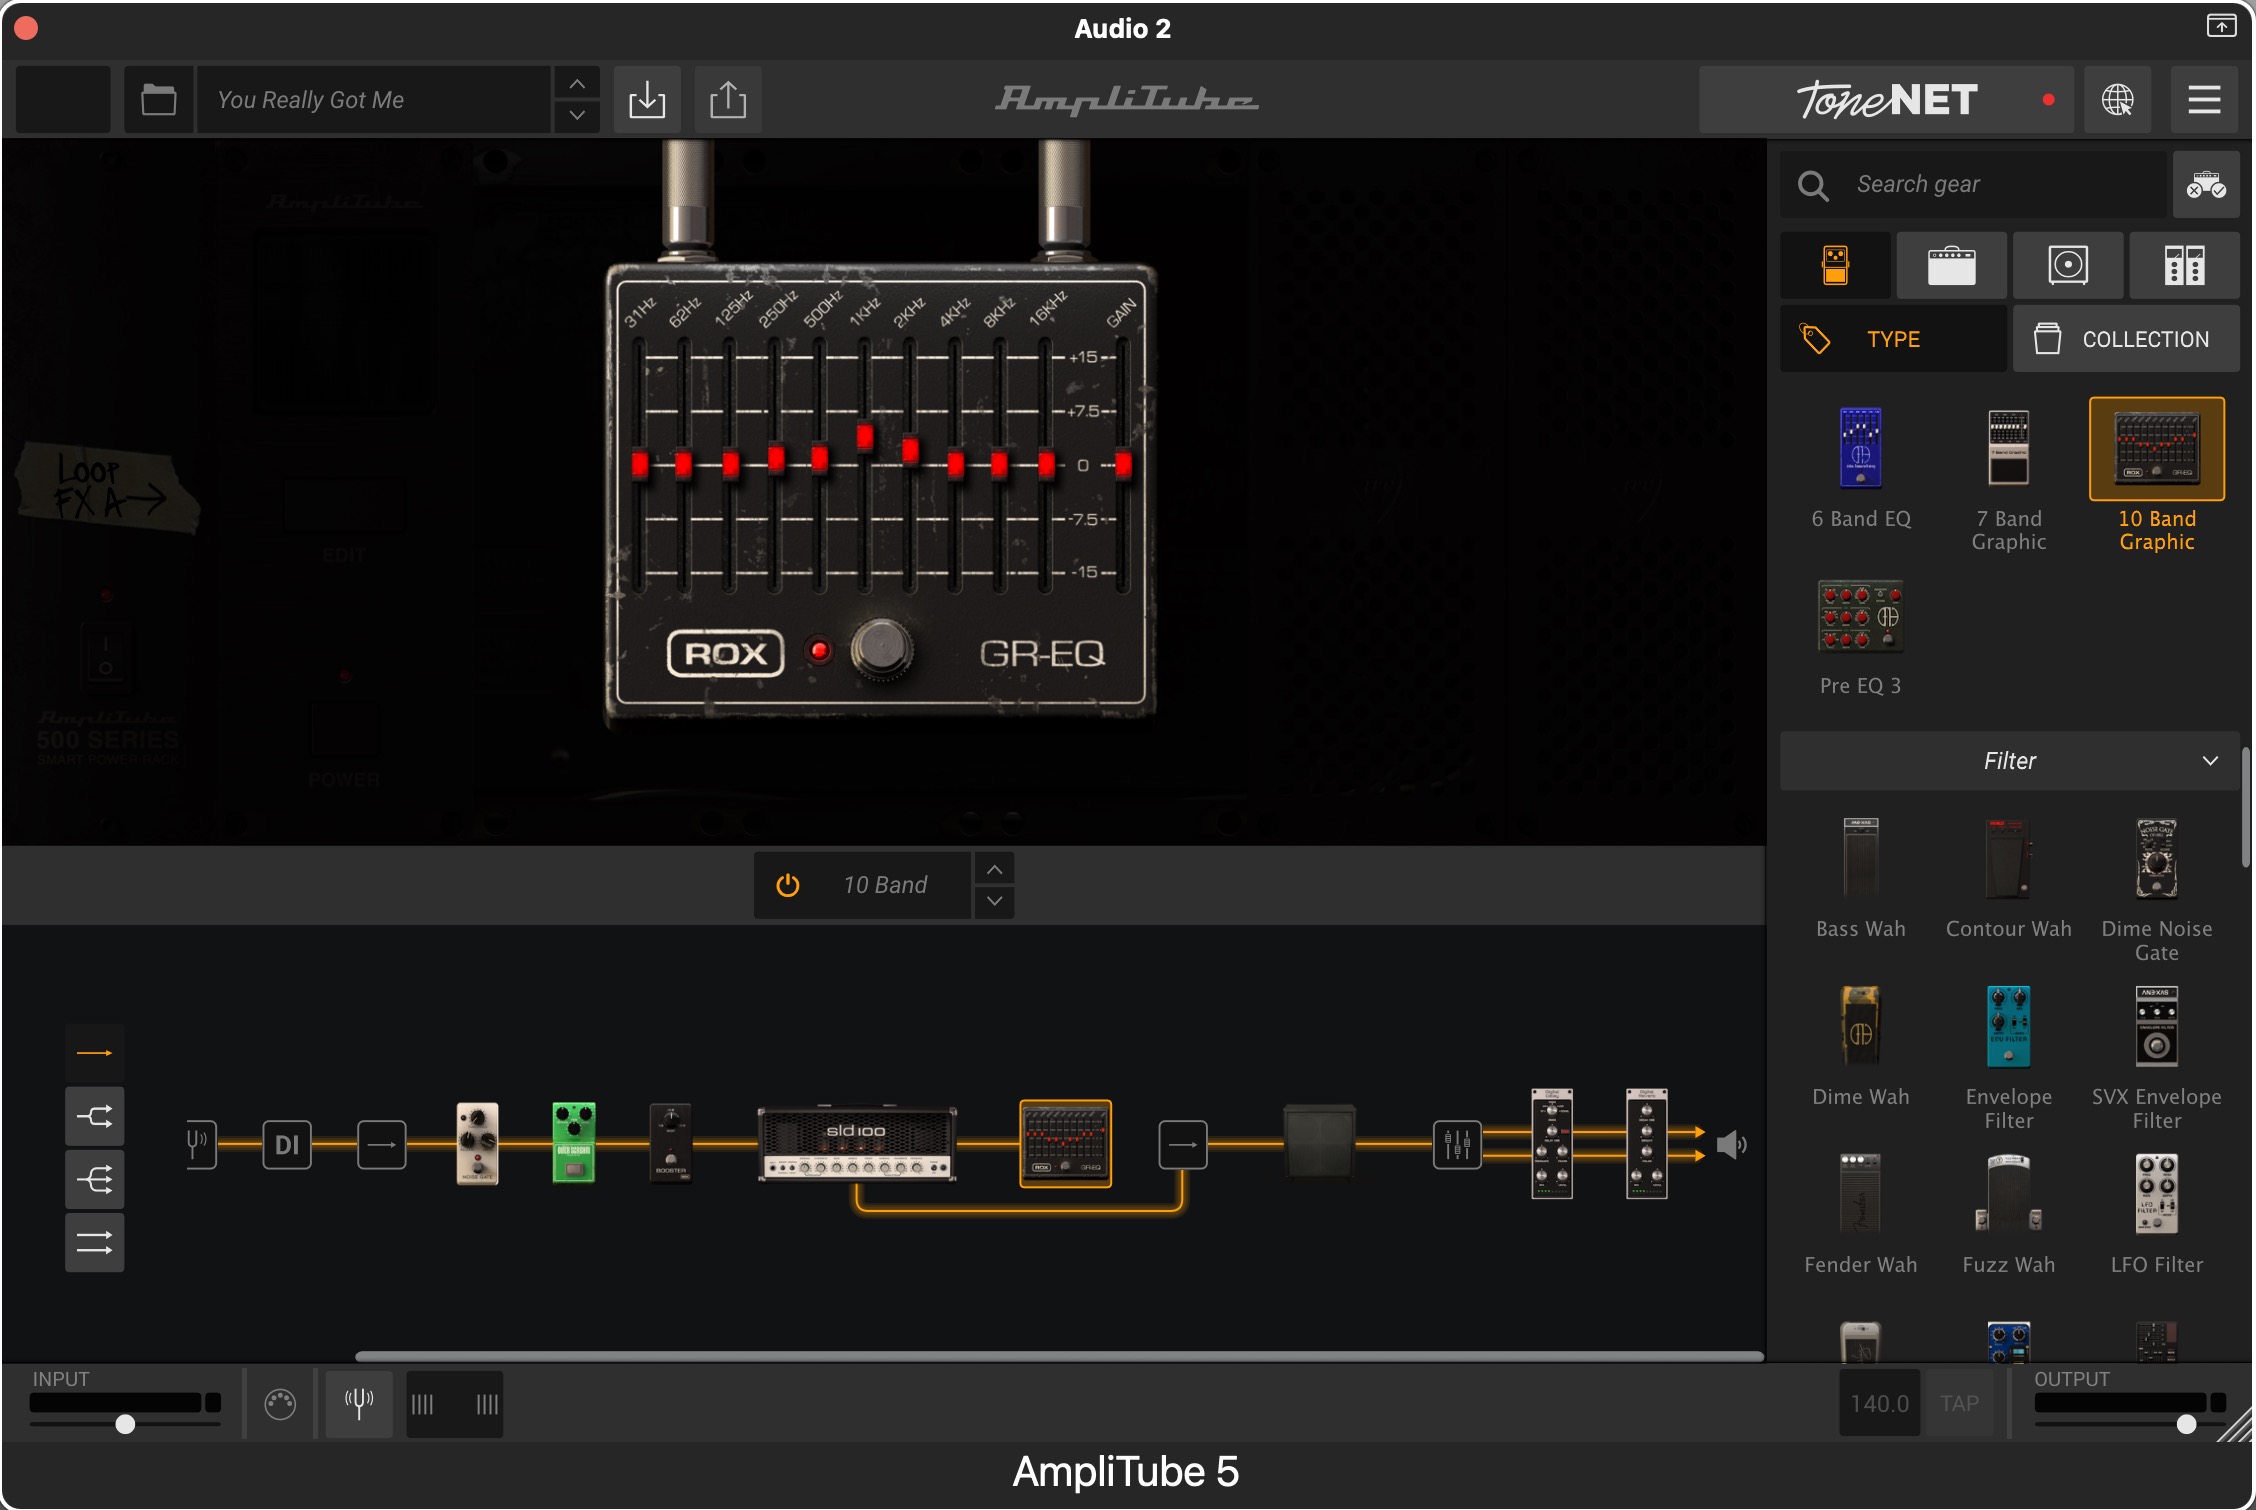
Task: Choose the 10 Band Graphic pedal
Action: tap(2157, 476)
